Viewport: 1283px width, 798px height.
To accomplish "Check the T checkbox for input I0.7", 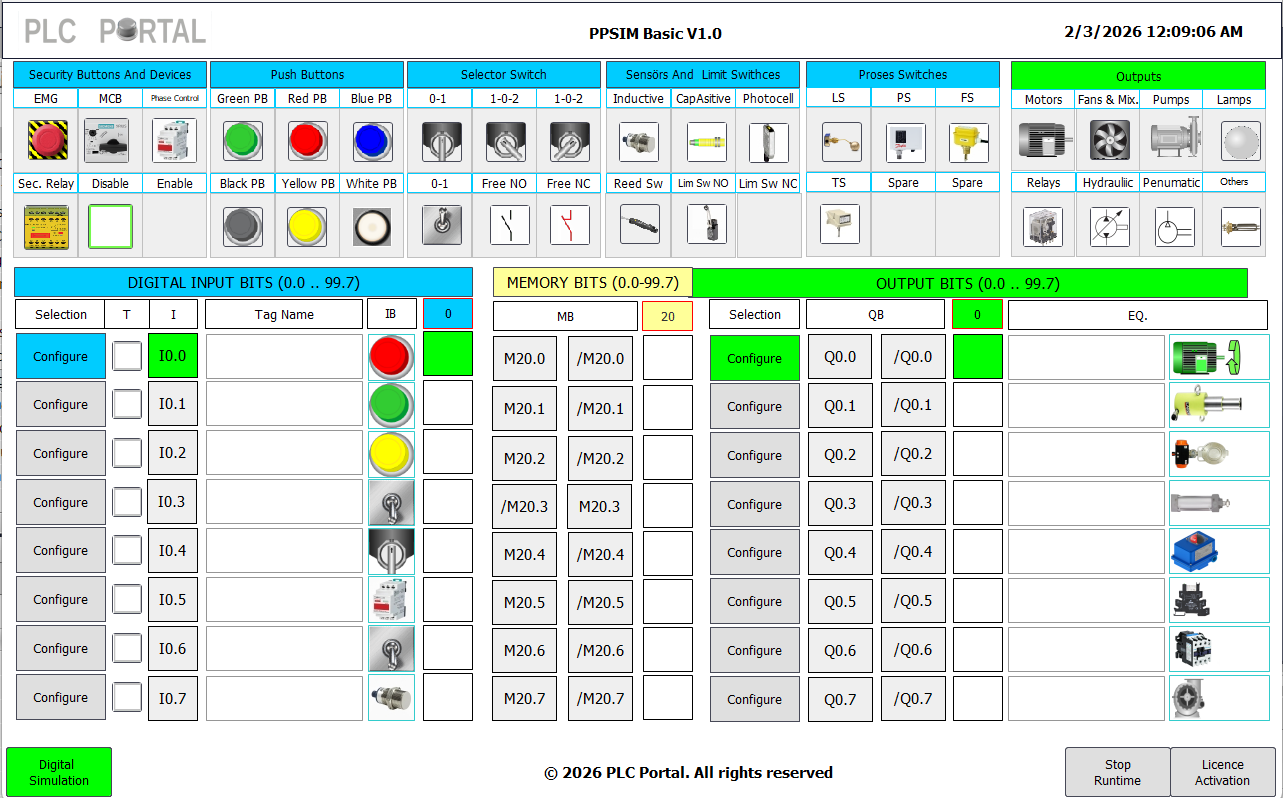I will (127, 698).
